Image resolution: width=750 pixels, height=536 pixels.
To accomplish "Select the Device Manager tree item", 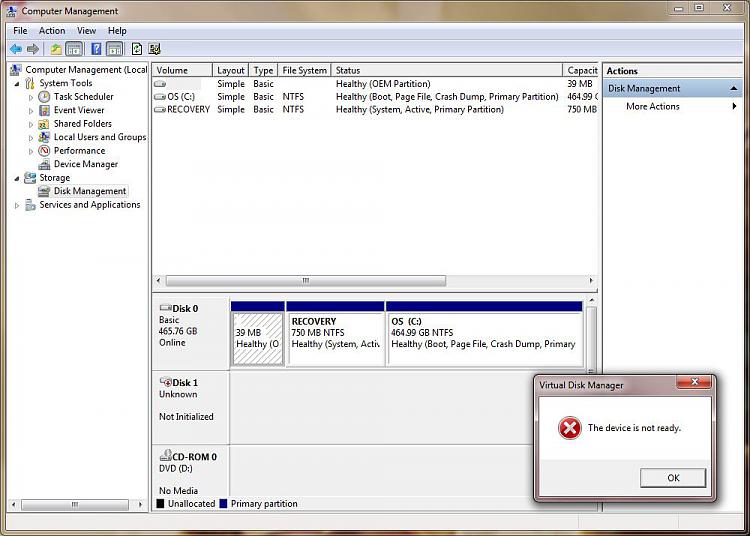I will tap(86, 164).
